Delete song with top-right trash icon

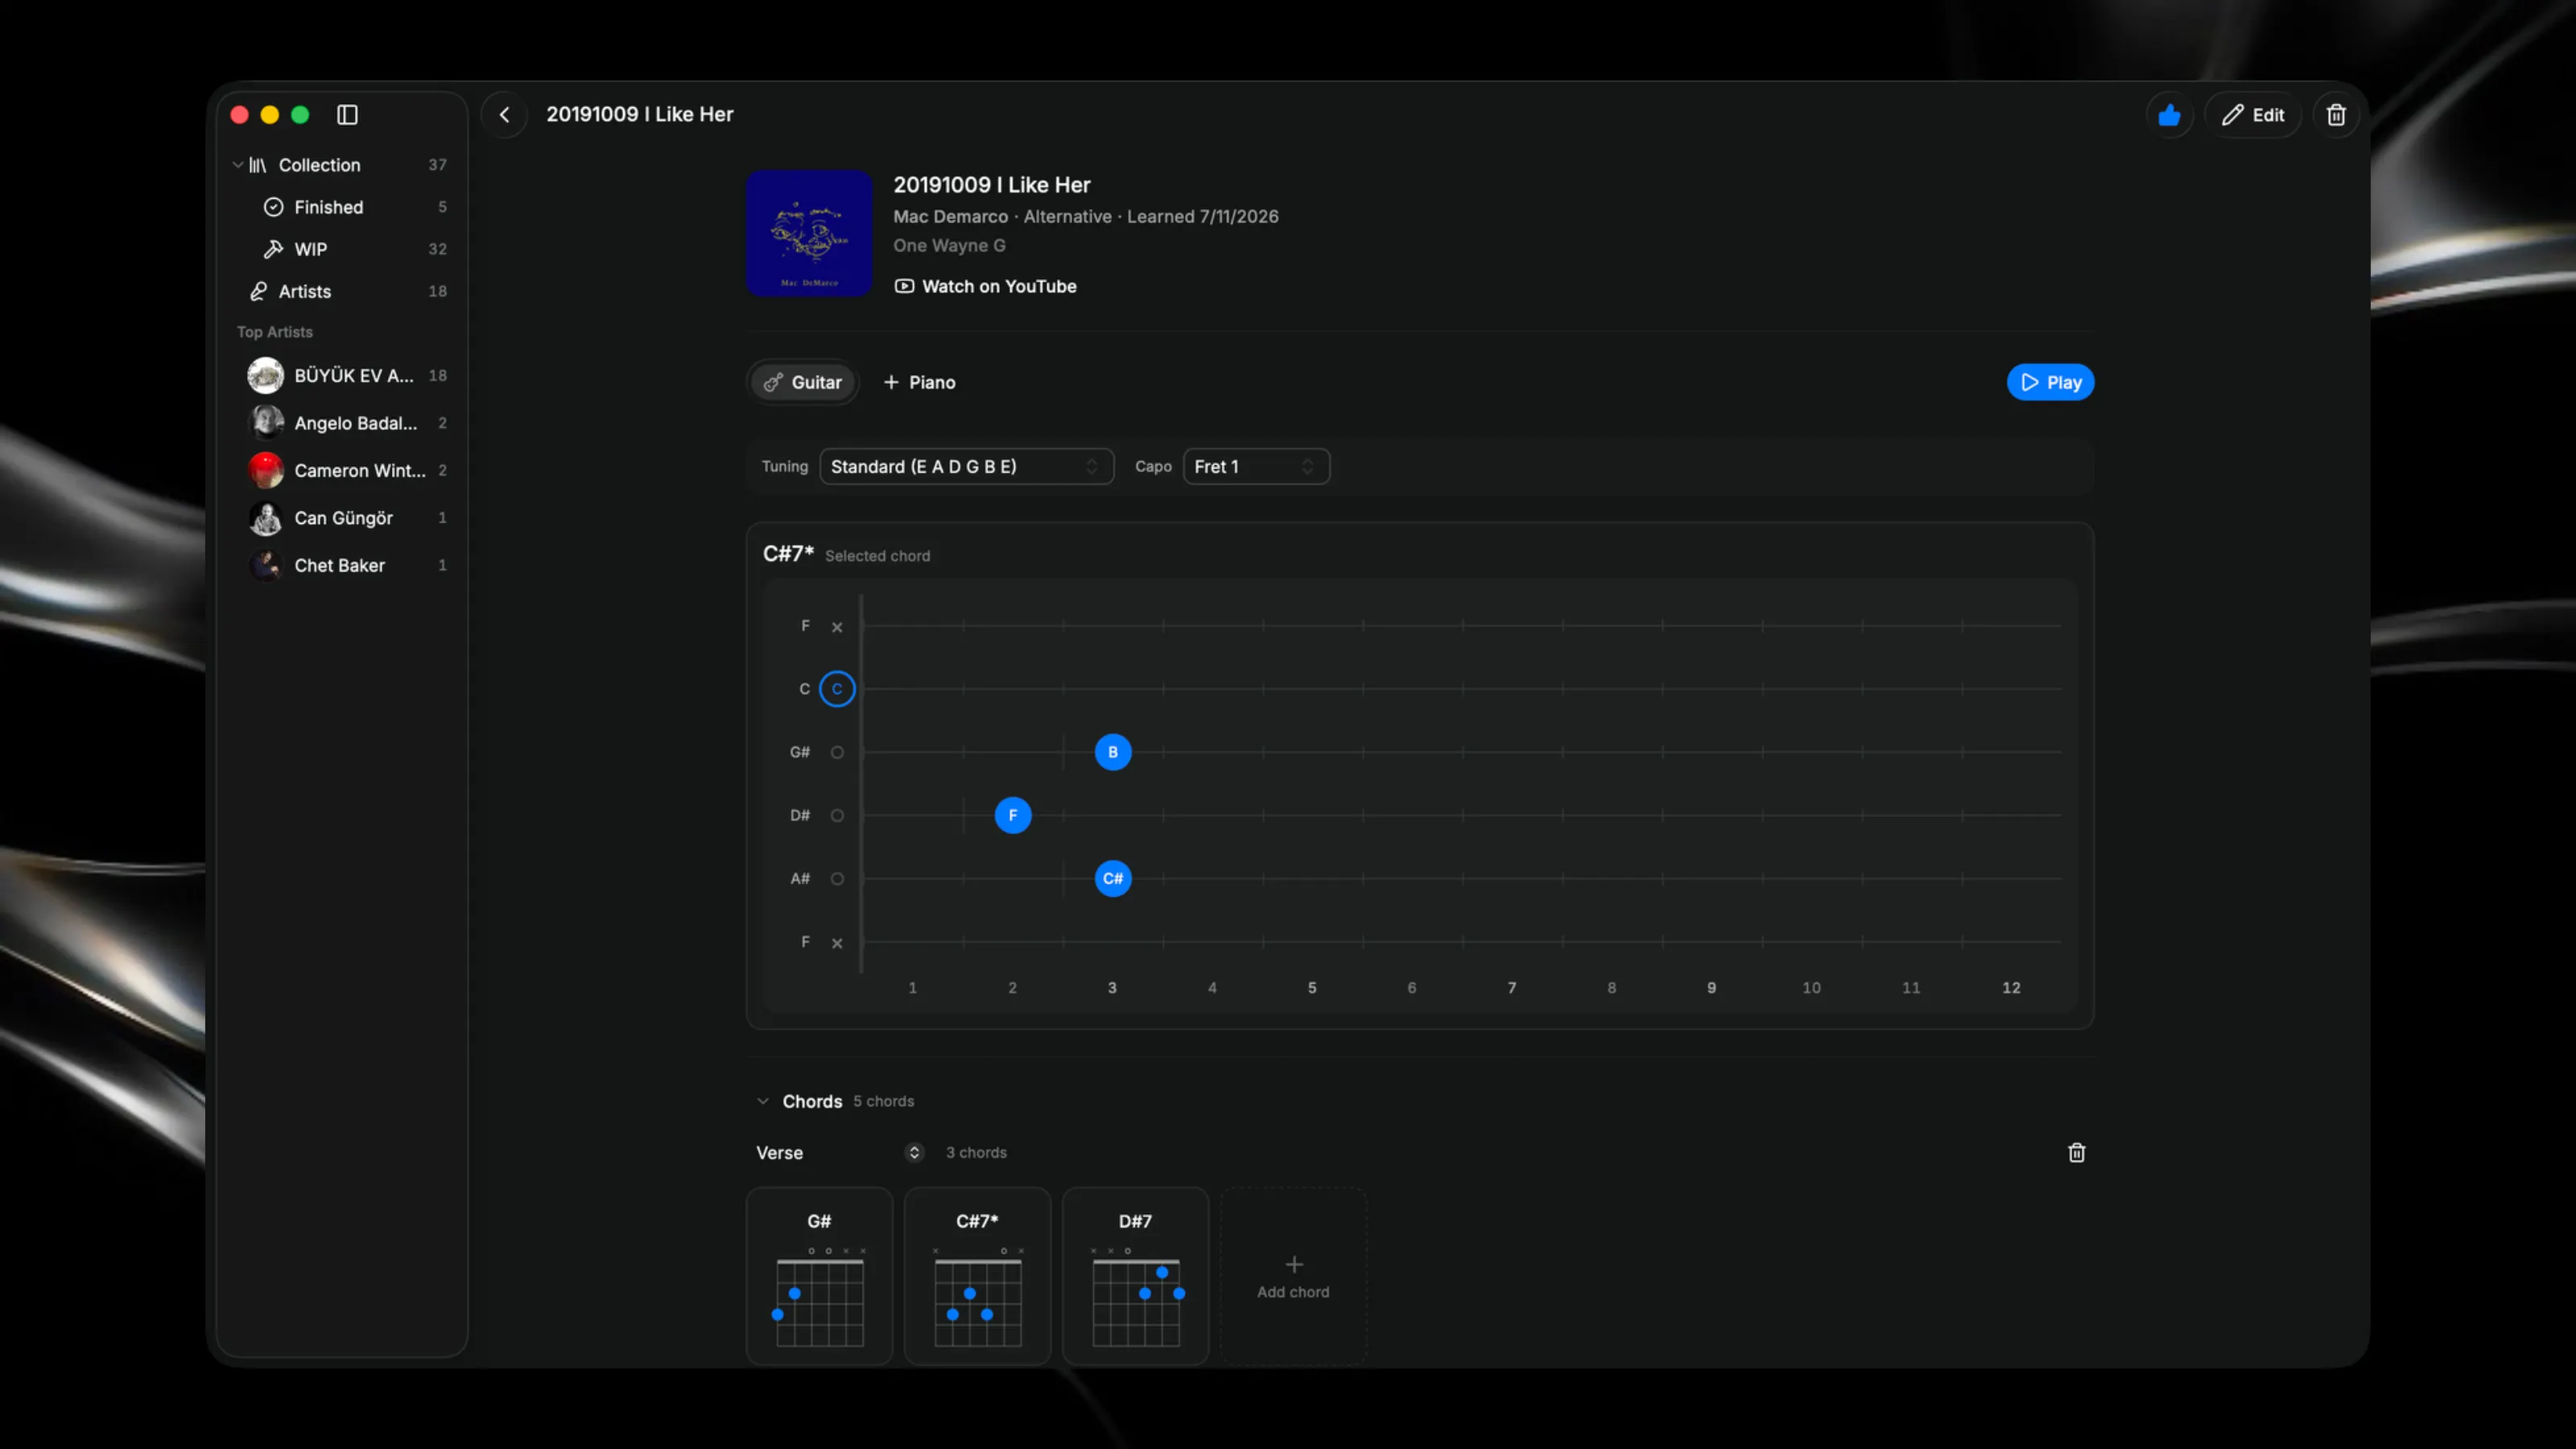[x=2336, y=115]
